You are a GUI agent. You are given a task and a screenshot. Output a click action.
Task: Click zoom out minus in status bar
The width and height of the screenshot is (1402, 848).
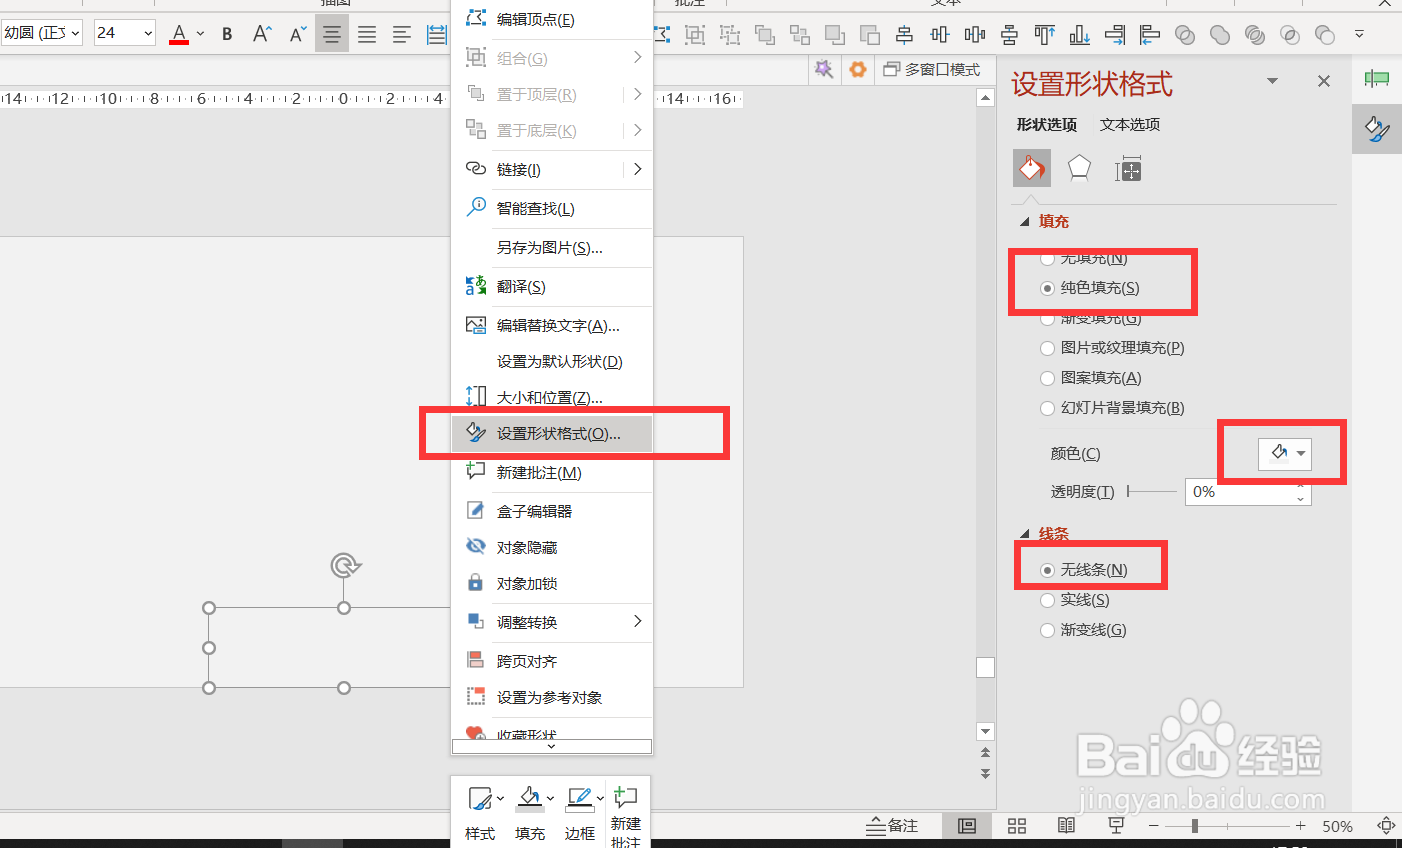tap(1154, 826)
